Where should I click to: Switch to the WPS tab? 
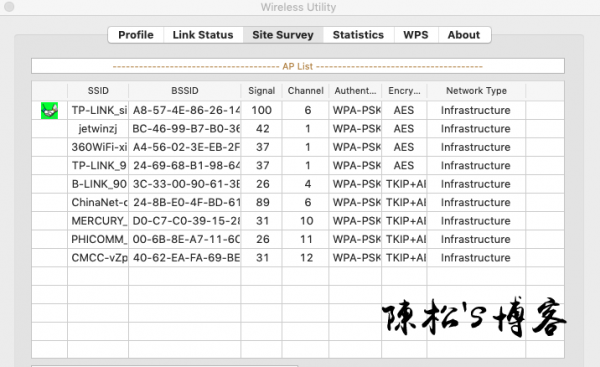click(416, 35)
